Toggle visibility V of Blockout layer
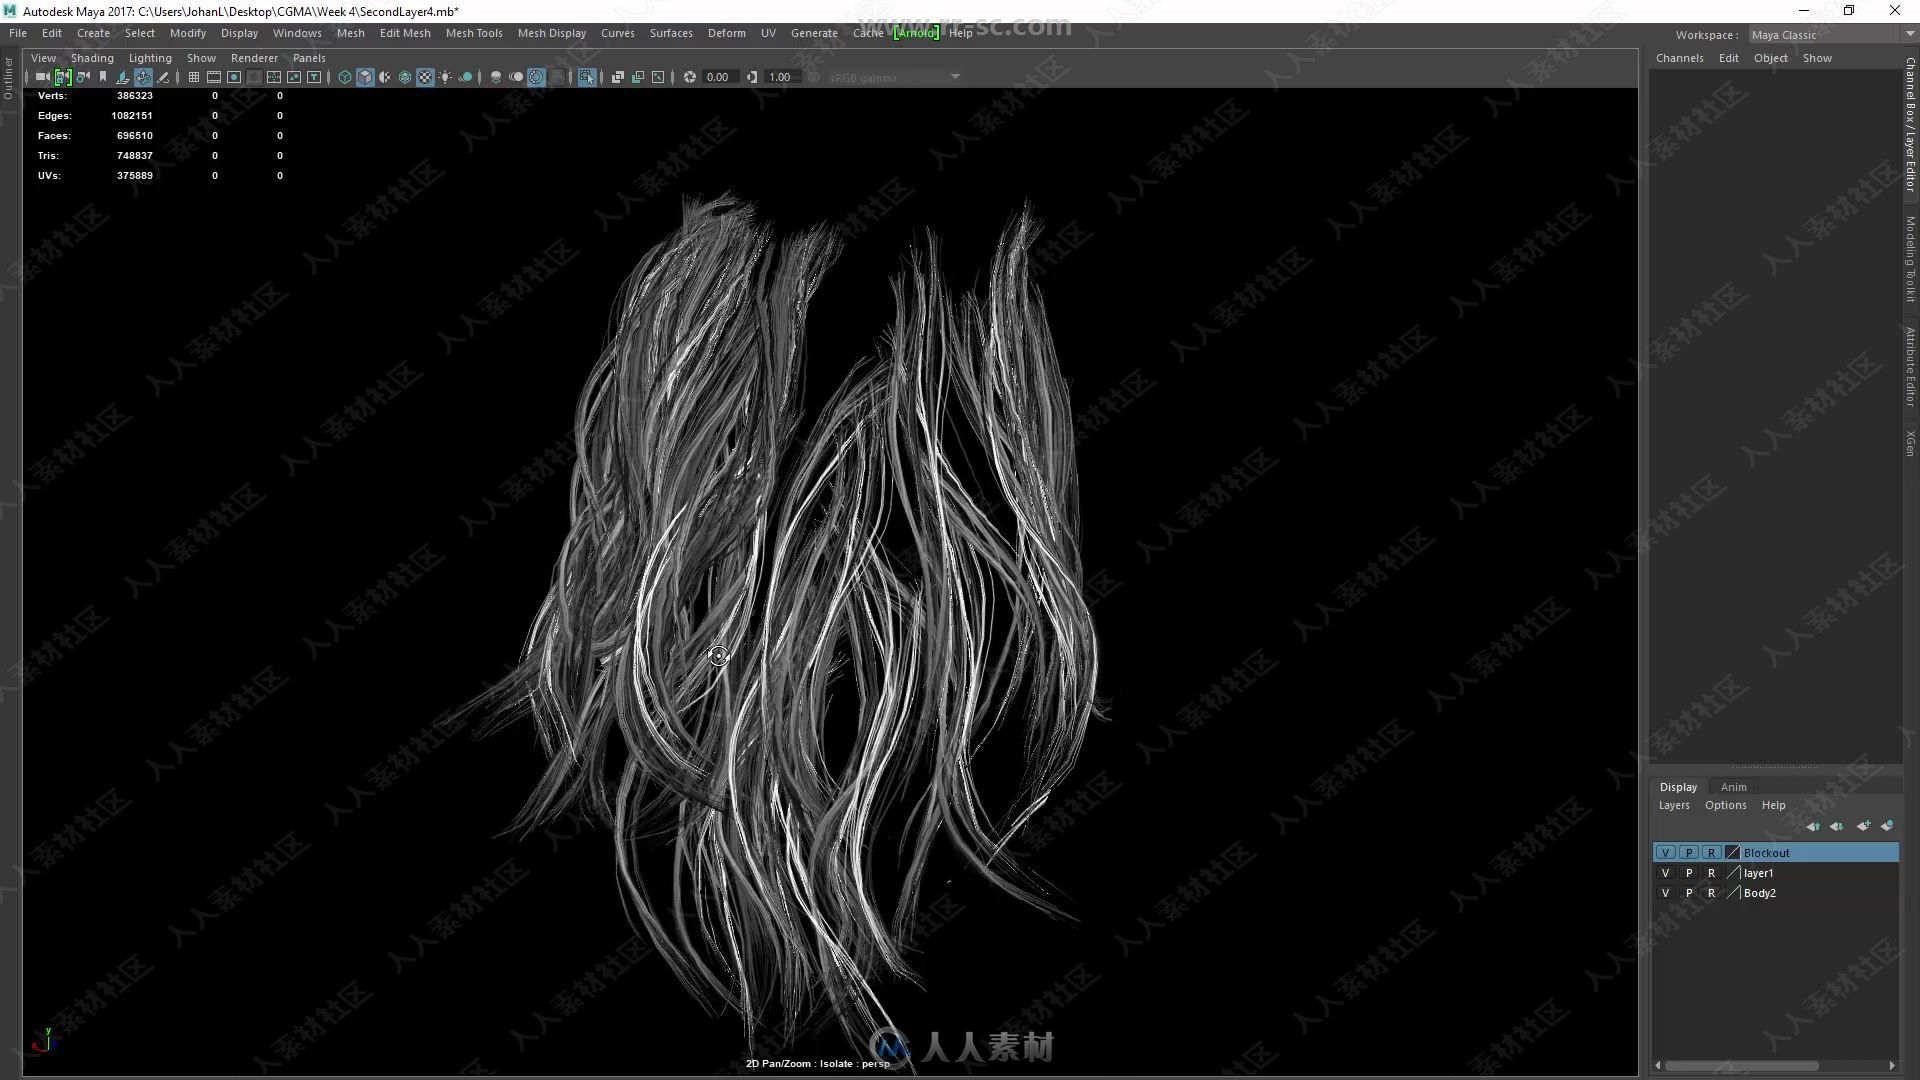Screen dimensions: 1920x1080 point(1665,853)
